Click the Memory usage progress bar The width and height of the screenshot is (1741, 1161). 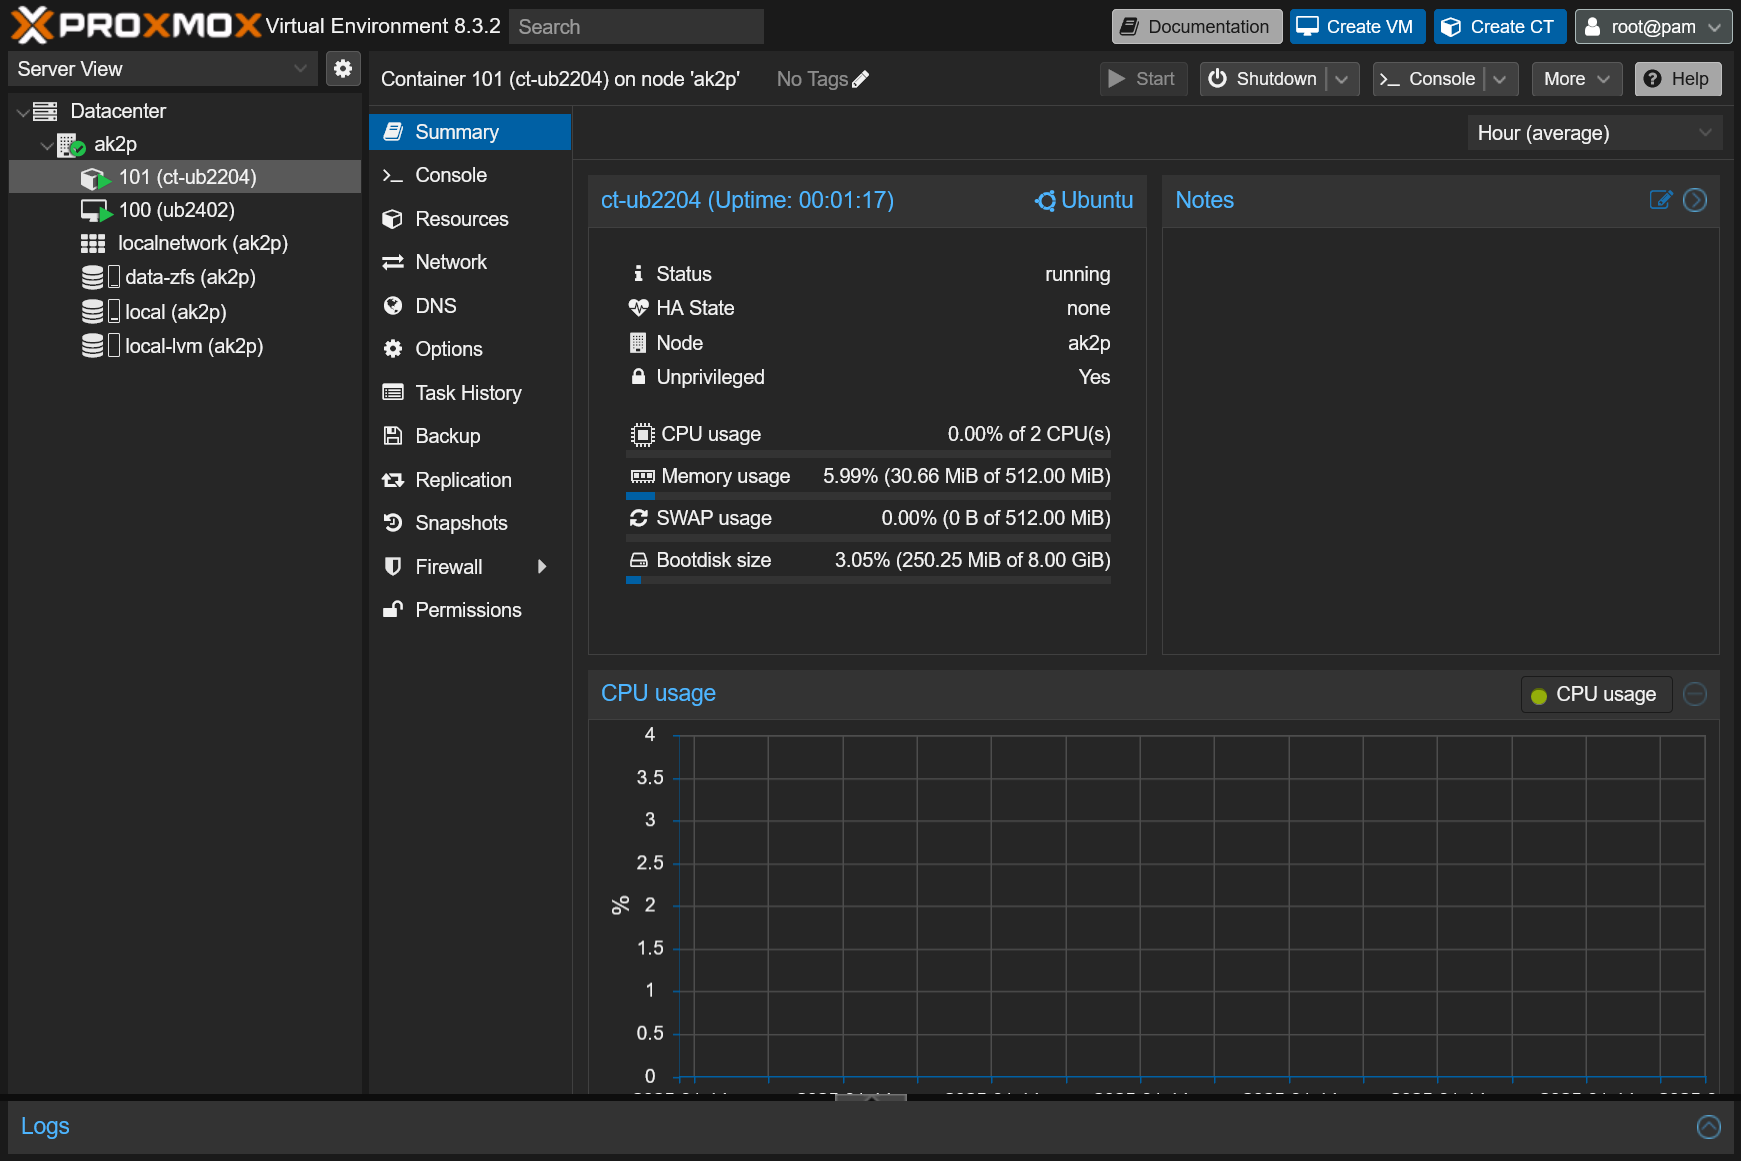click(x=868, y=496)
